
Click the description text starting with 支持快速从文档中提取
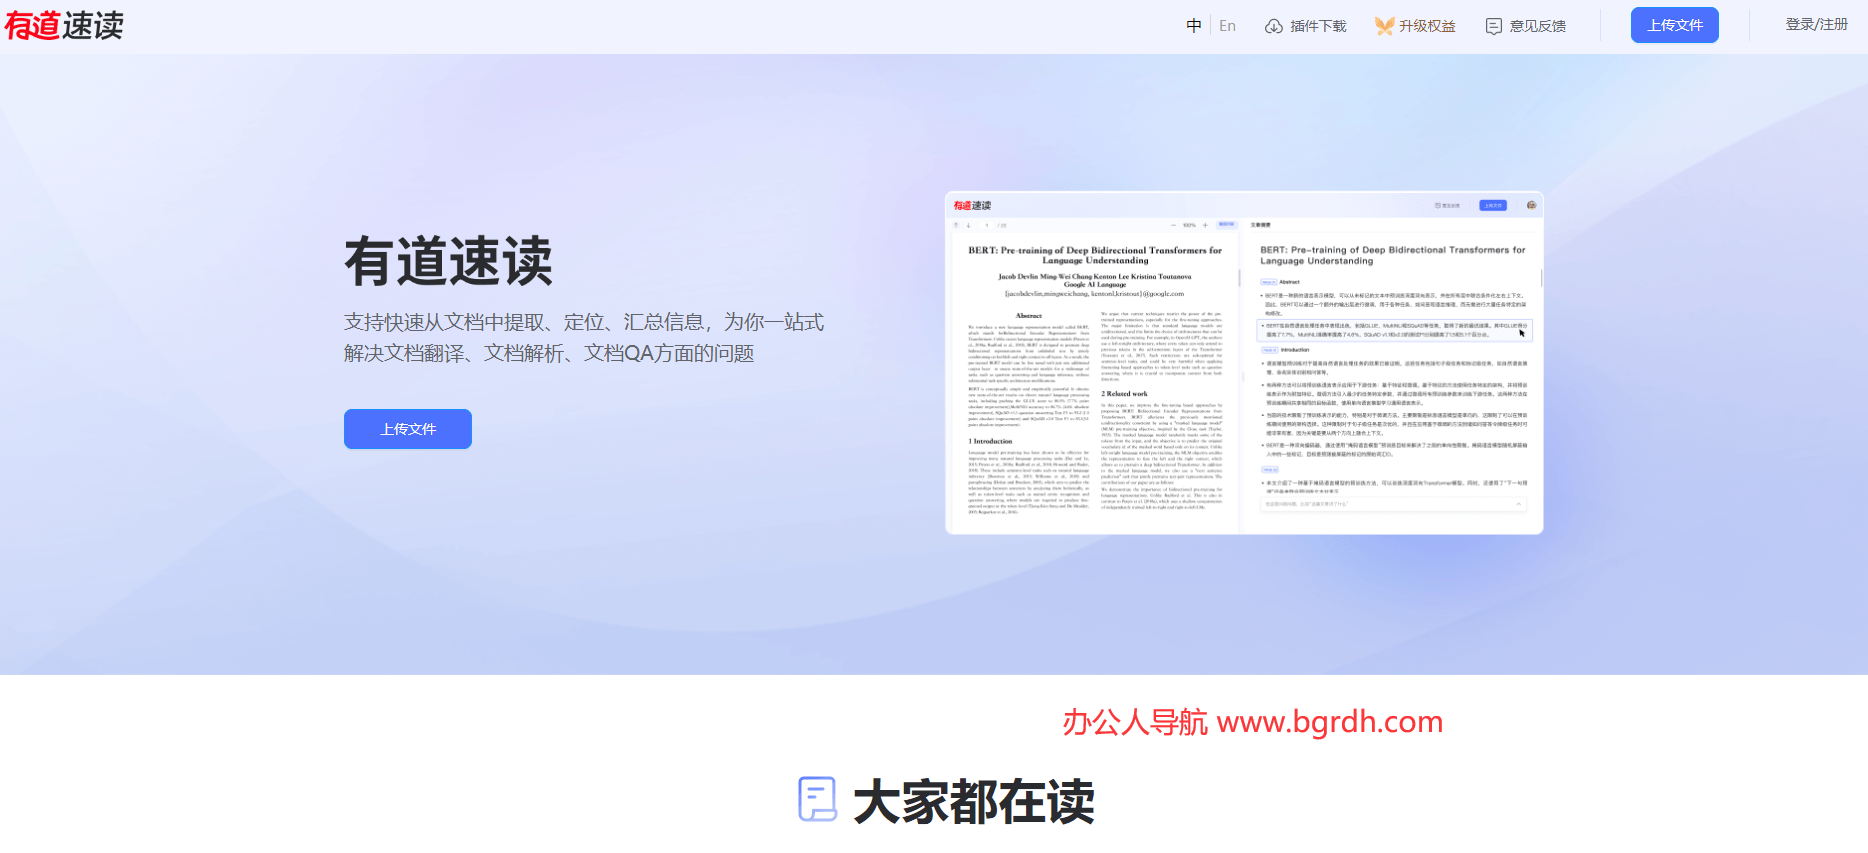584,337
